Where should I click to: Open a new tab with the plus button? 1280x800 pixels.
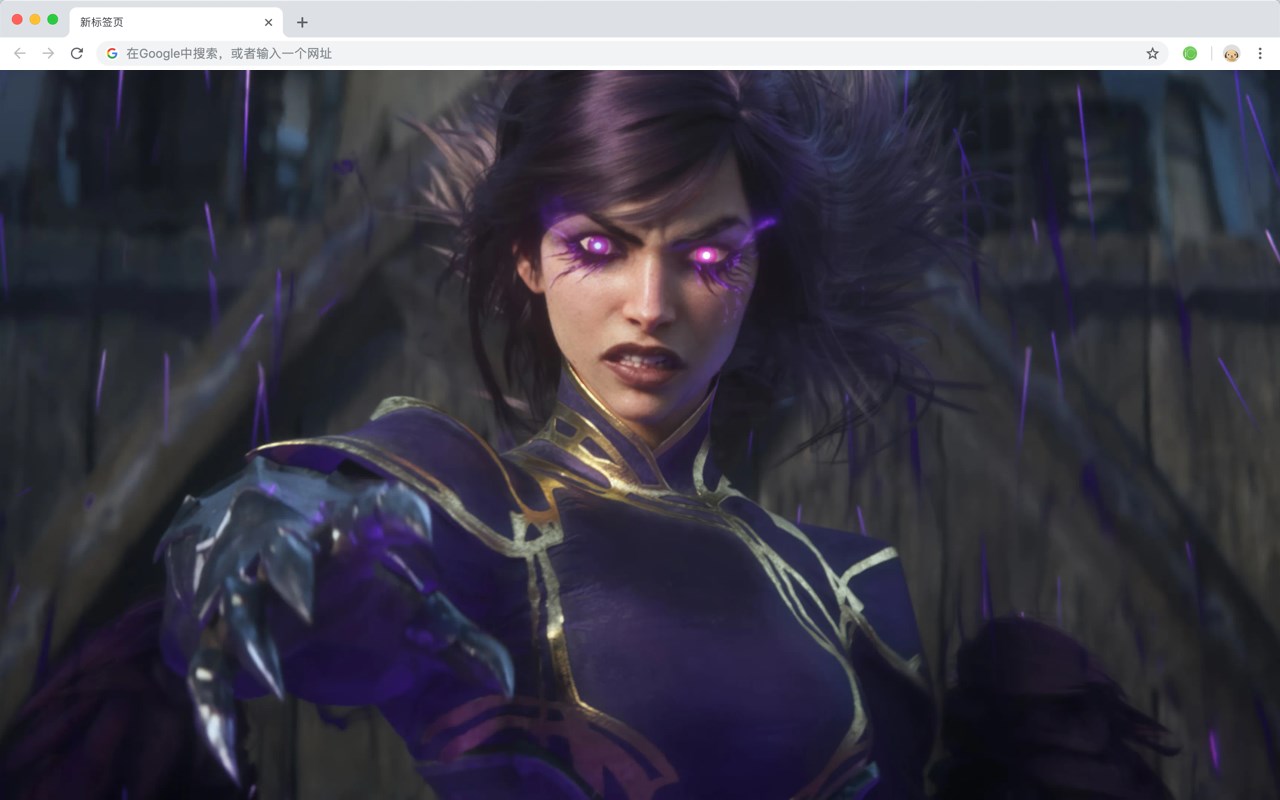[302, 22]
